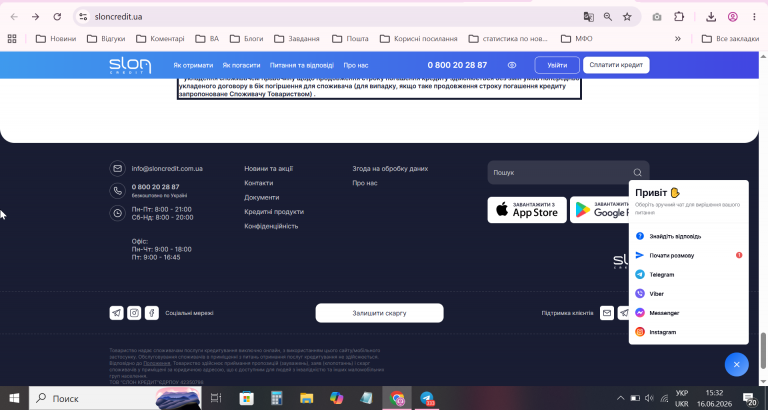This screenshot has height=410, width=768.
Task: Go forward in browser history
Action: 35,17
